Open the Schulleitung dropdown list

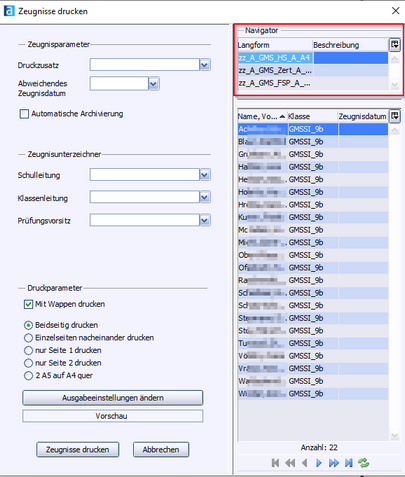(x=205, y=174)
